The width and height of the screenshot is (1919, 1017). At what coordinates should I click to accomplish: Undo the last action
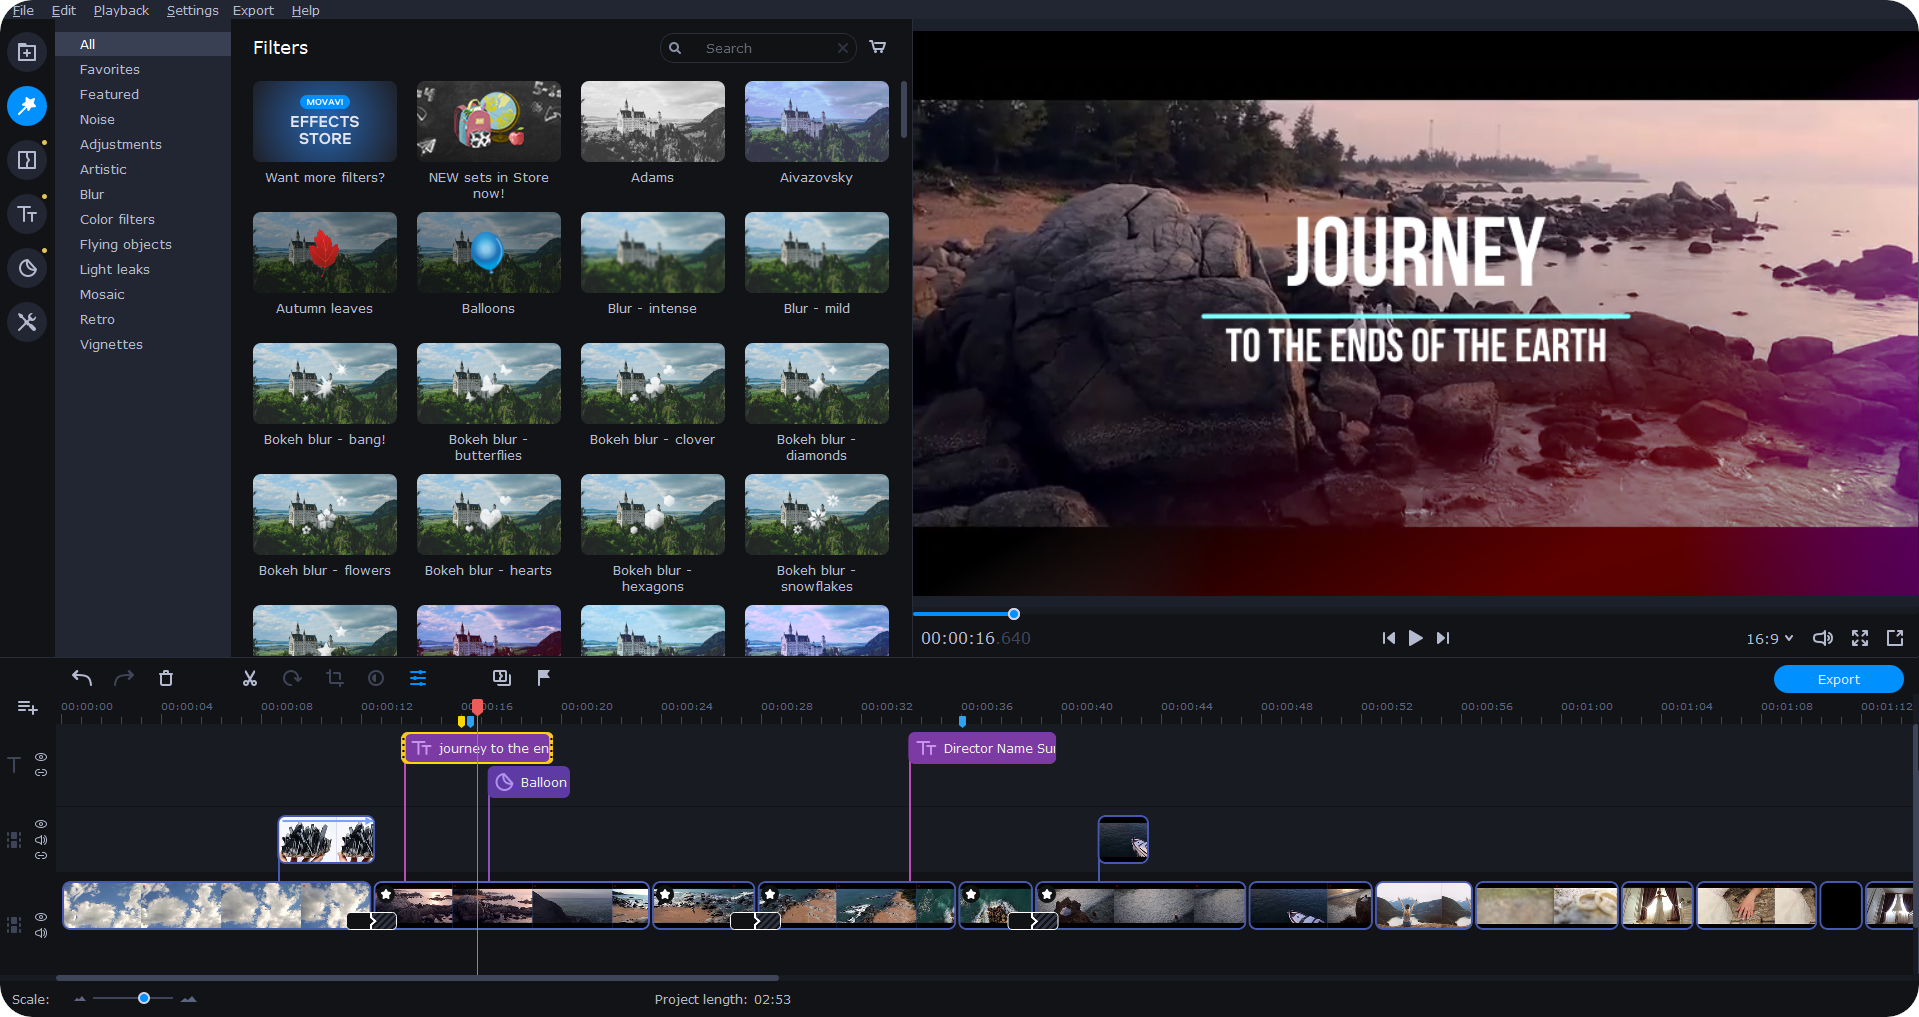coord(82,678)
